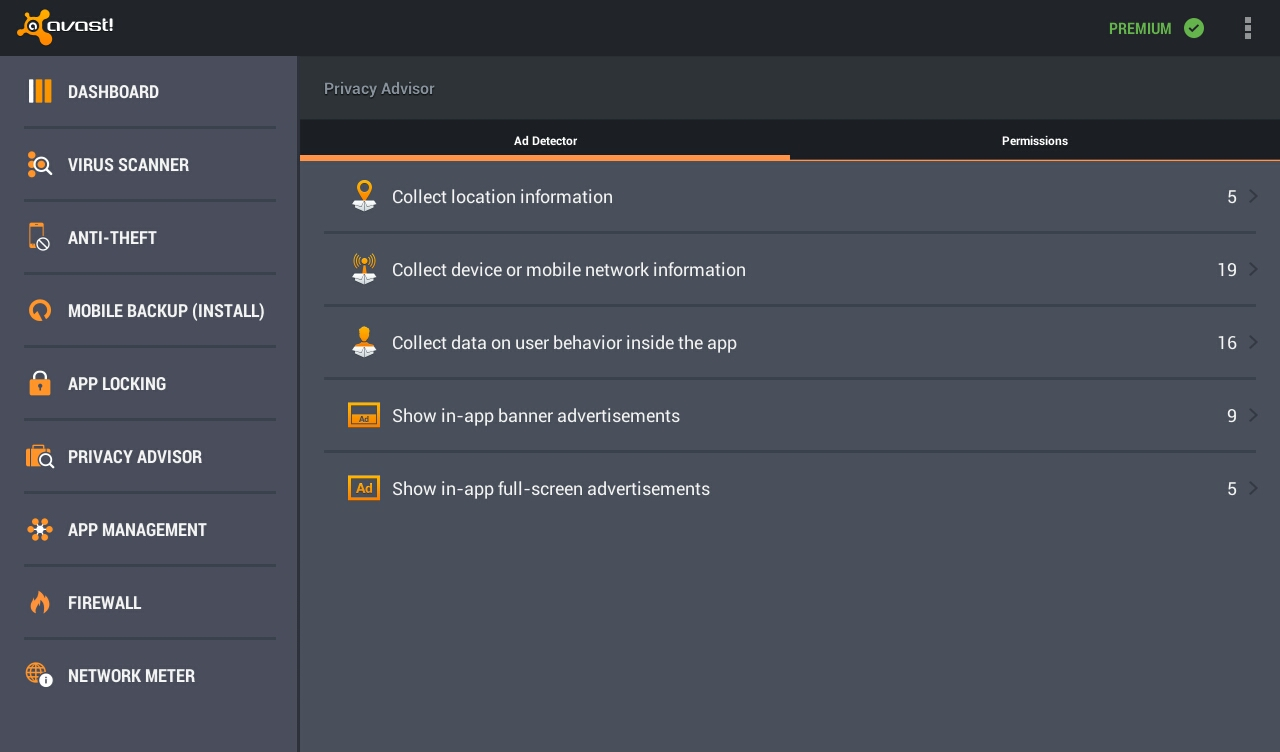The image size is (1280, 752).
Task: Expand in-app full-screen advertisements chevron
Action: click(x=1253, y=489)
